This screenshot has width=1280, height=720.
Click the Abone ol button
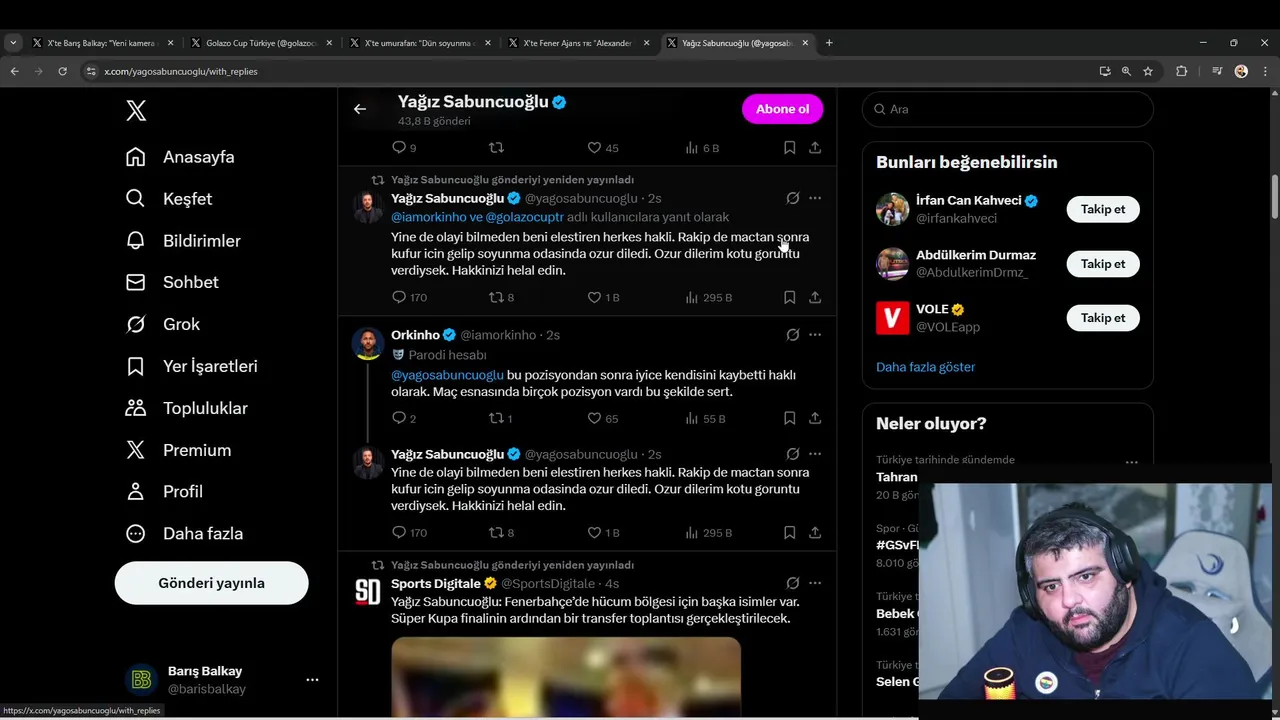point(782,109)
